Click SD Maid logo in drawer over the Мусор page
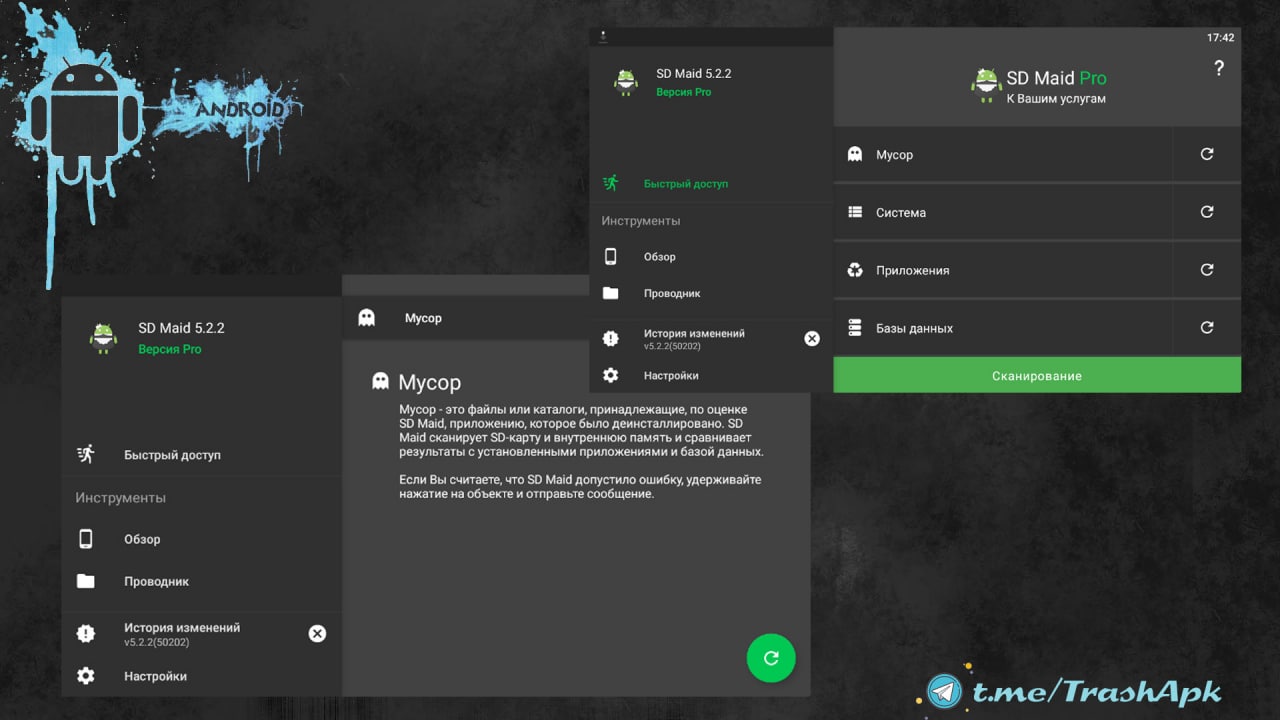Screen dimensions: 1280x720 click(x=103, y=338)
